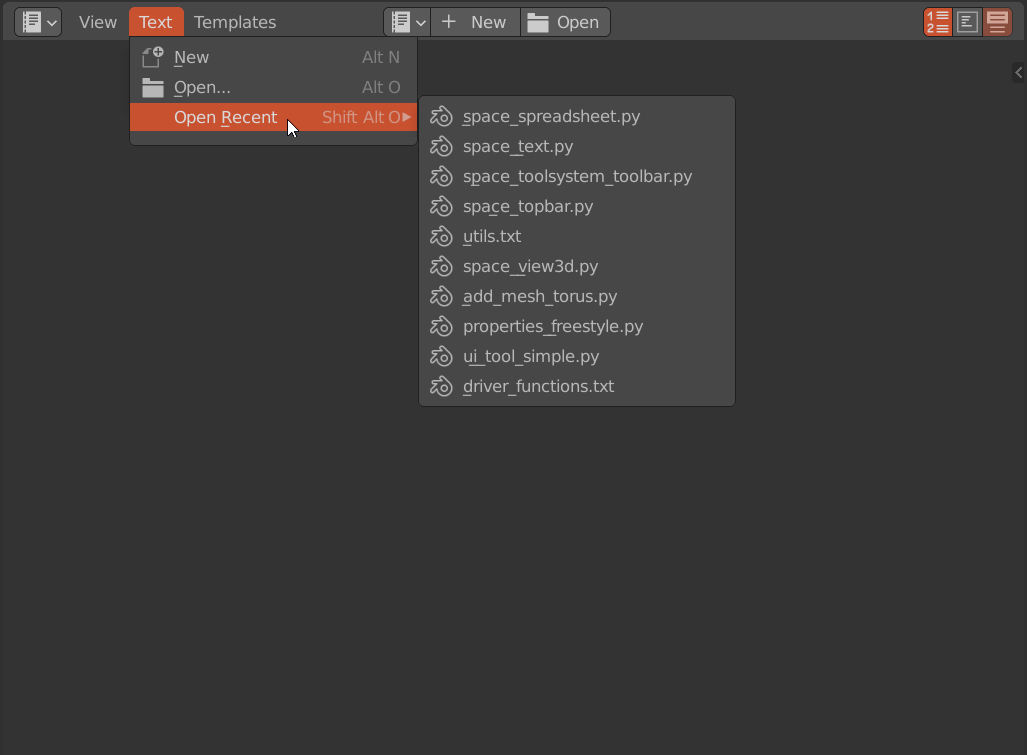The image size is (1027, 755).
Task: Click the Blender icon beside driver_functions.txt
Action: click(441, 386)
